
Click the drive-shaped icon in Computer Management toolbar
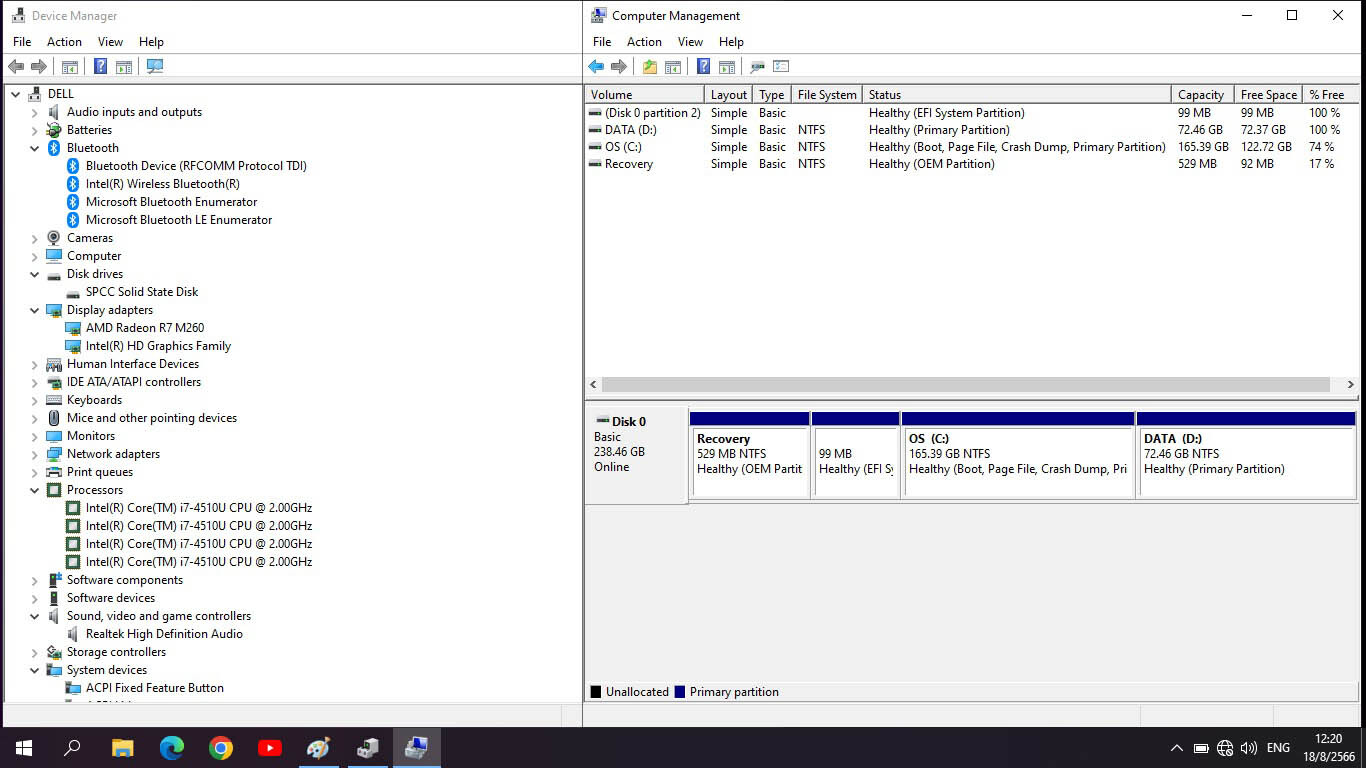click(x=758, y=67)
